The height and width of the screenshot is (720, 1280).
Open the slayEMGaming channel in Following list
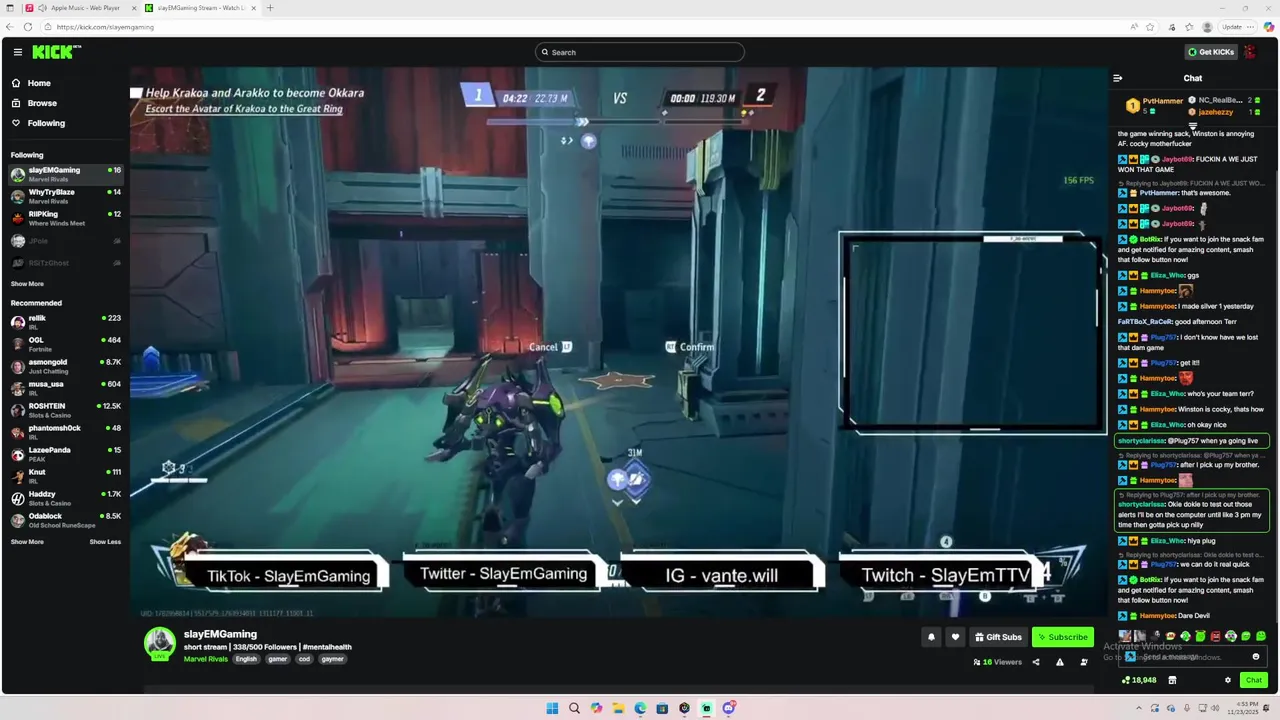click(x=65, y=174)
